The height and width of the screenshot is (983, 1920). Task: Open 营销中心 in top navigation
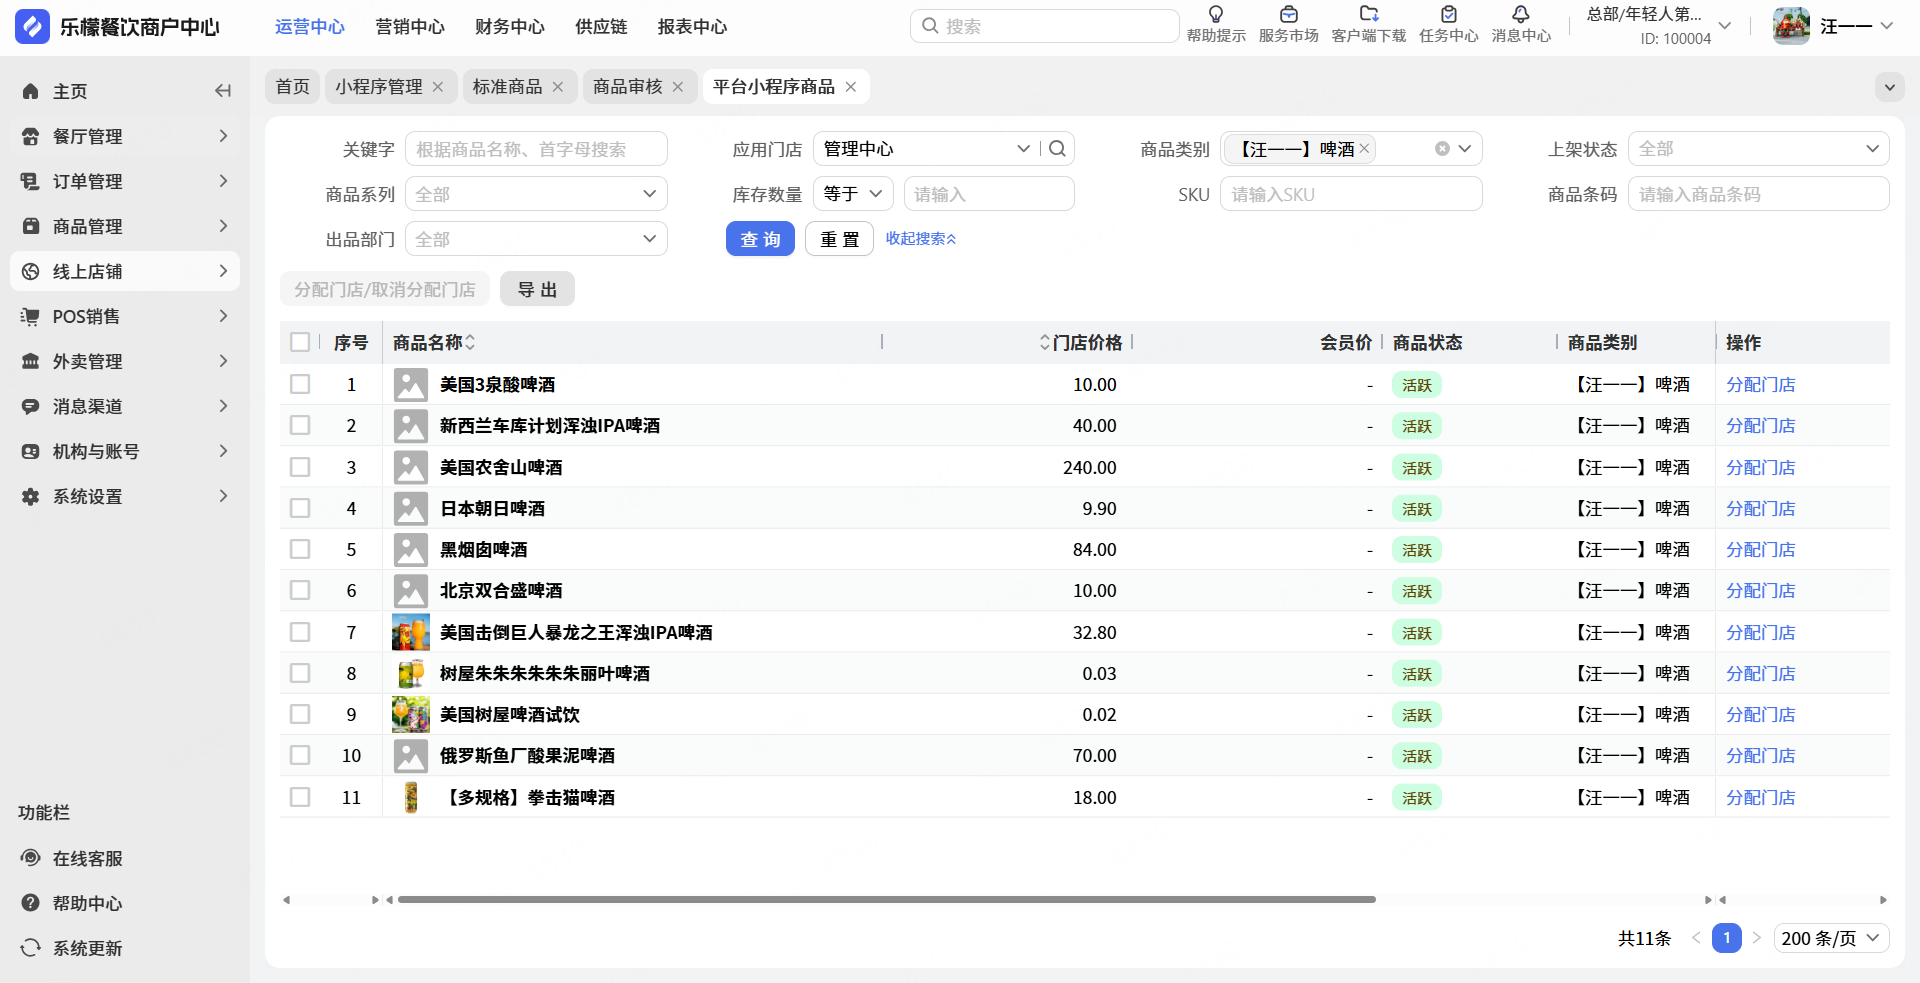[x=409, y=27]
